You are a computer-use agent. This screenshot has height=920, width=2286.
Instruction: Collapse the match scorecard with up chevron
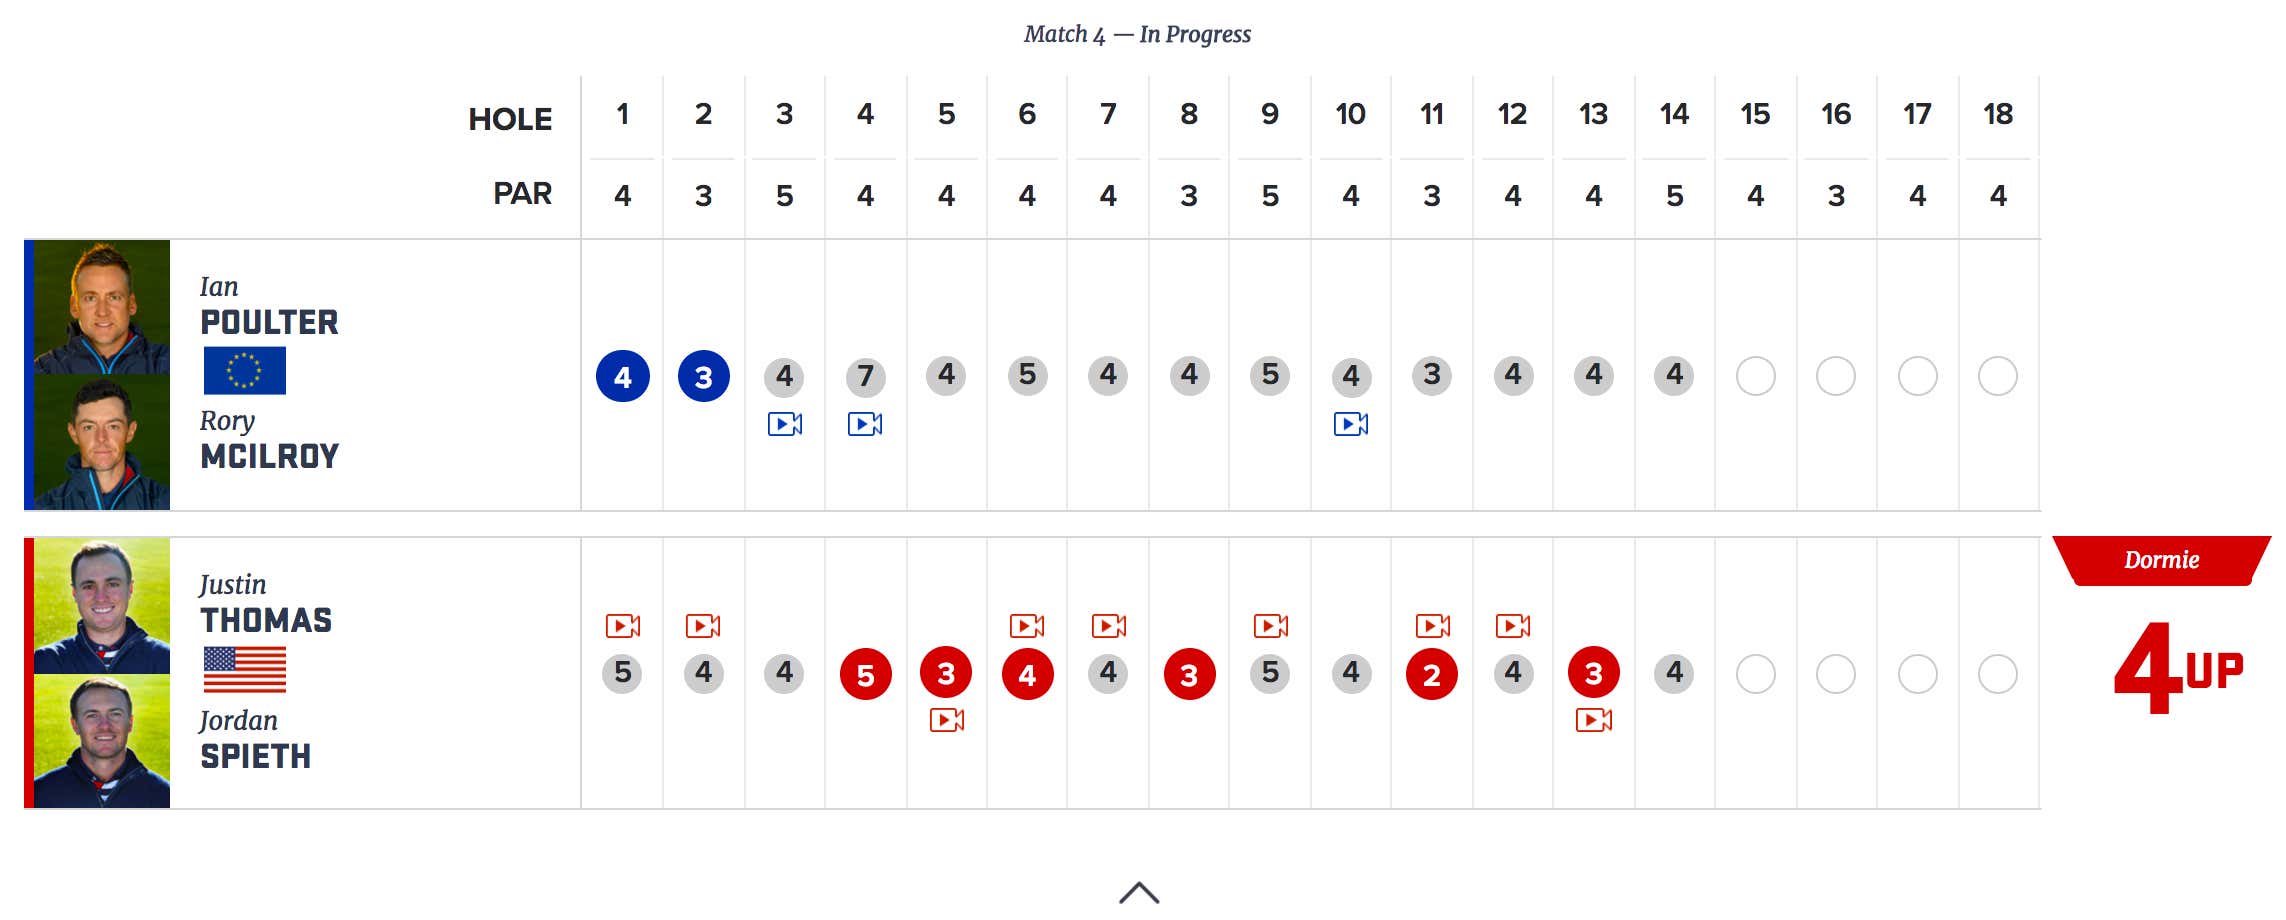(x=1139, y=892)
